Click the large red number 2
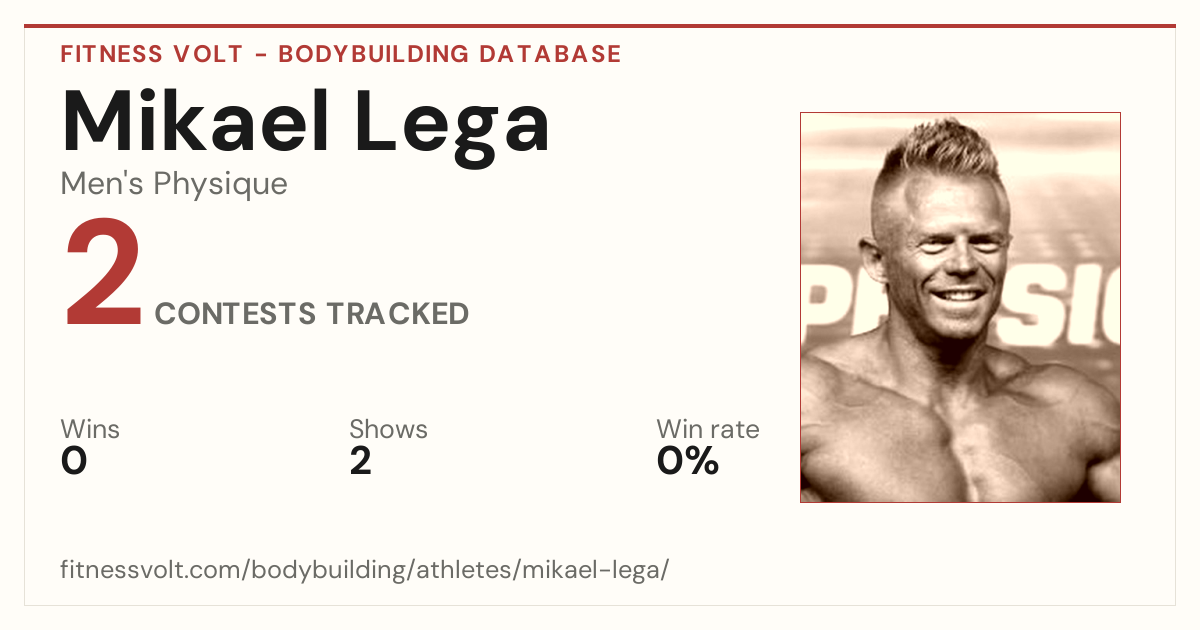Viewport: 1200px width, 630px height. (x=105, y=274)
